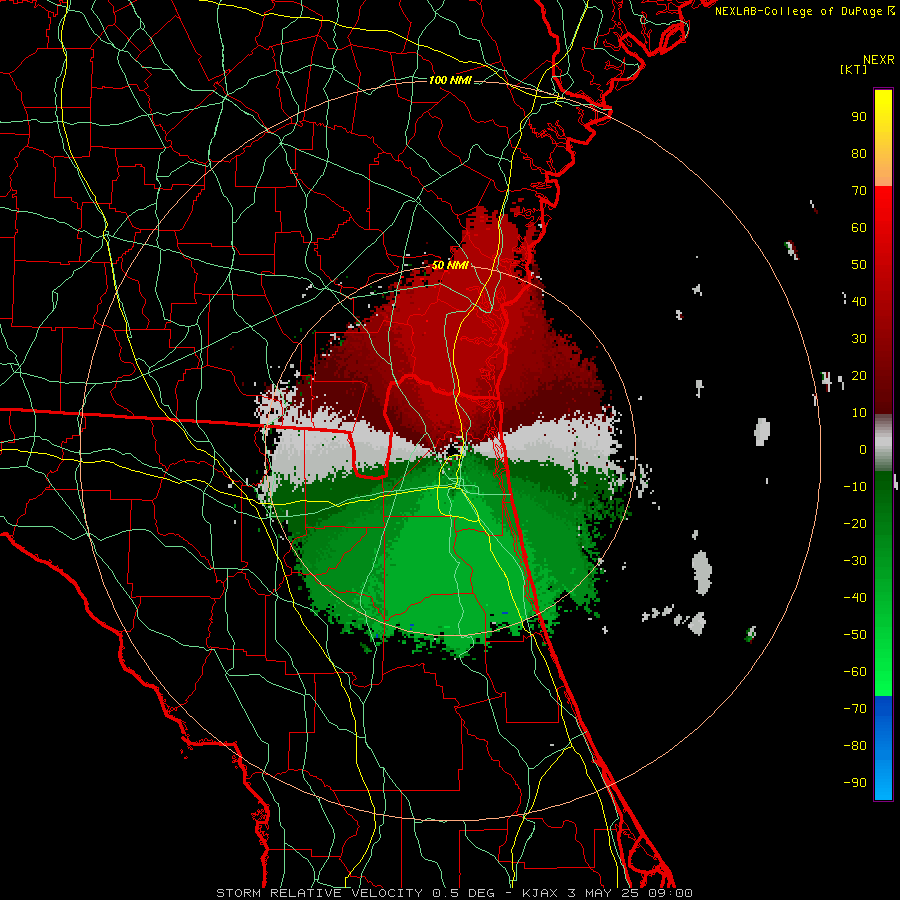Select the -50 value on the velocity scale
The height and width of the screenshot is (900, 900).
click(855, 635)
